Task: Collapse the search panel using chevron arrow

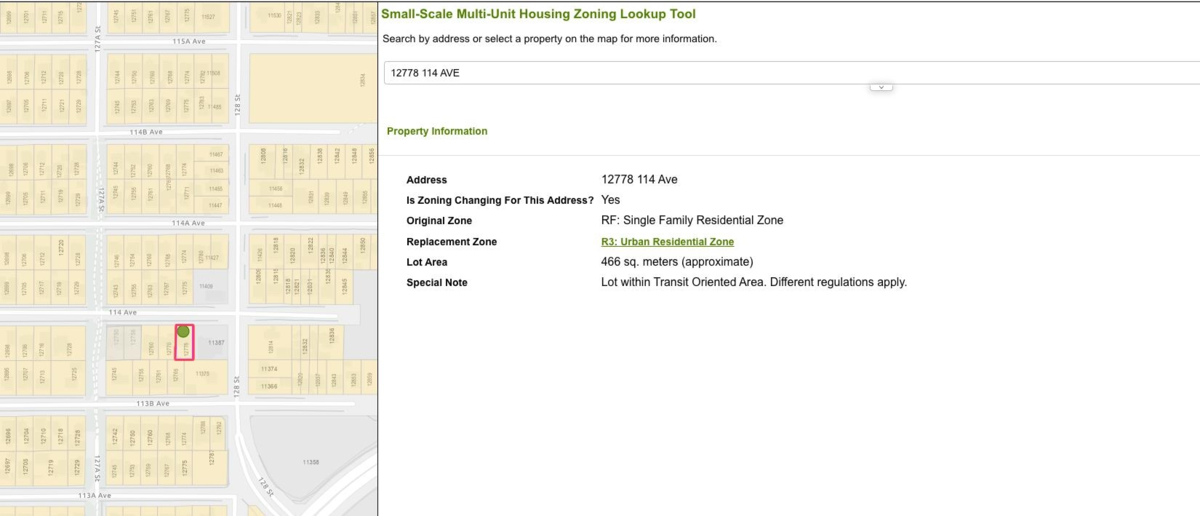Action: tap(881, 88)
